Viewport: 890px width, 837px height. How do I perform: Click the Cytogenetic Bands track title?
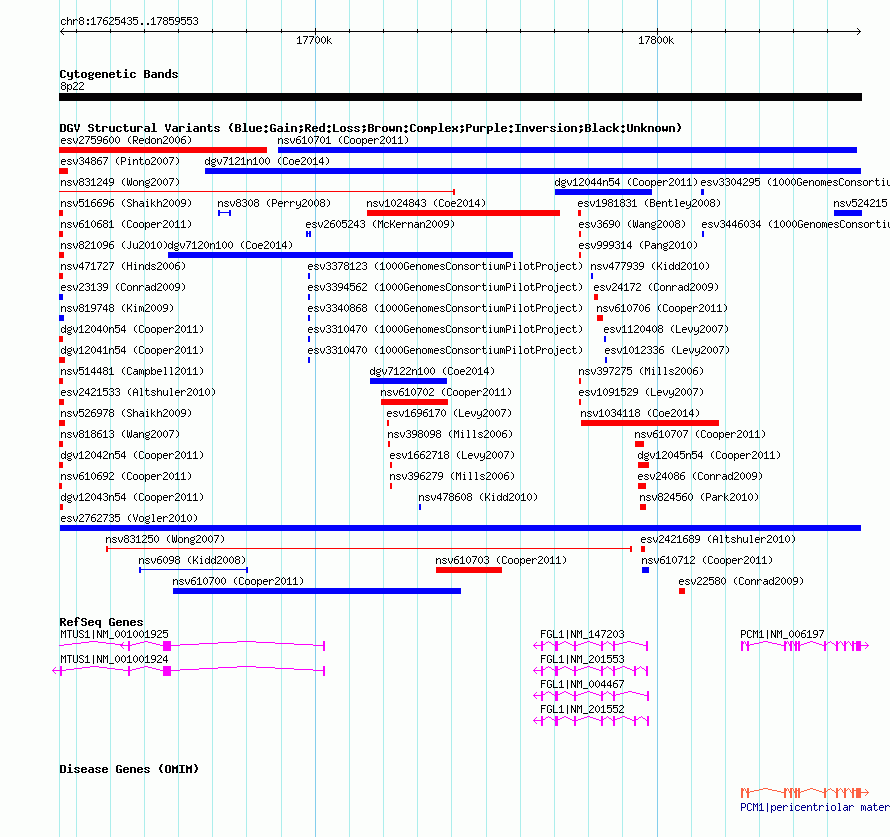[119, 74]
